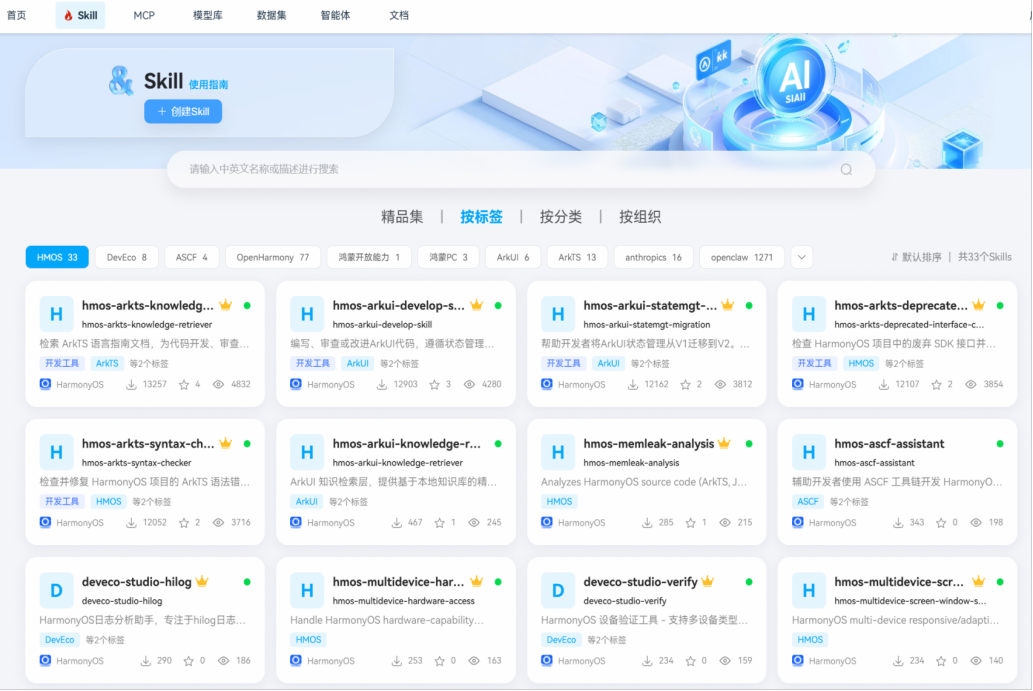The image size is (1033, 691).
Task: Select the anthropics 16 tag filter
Action: pos(654,258)
